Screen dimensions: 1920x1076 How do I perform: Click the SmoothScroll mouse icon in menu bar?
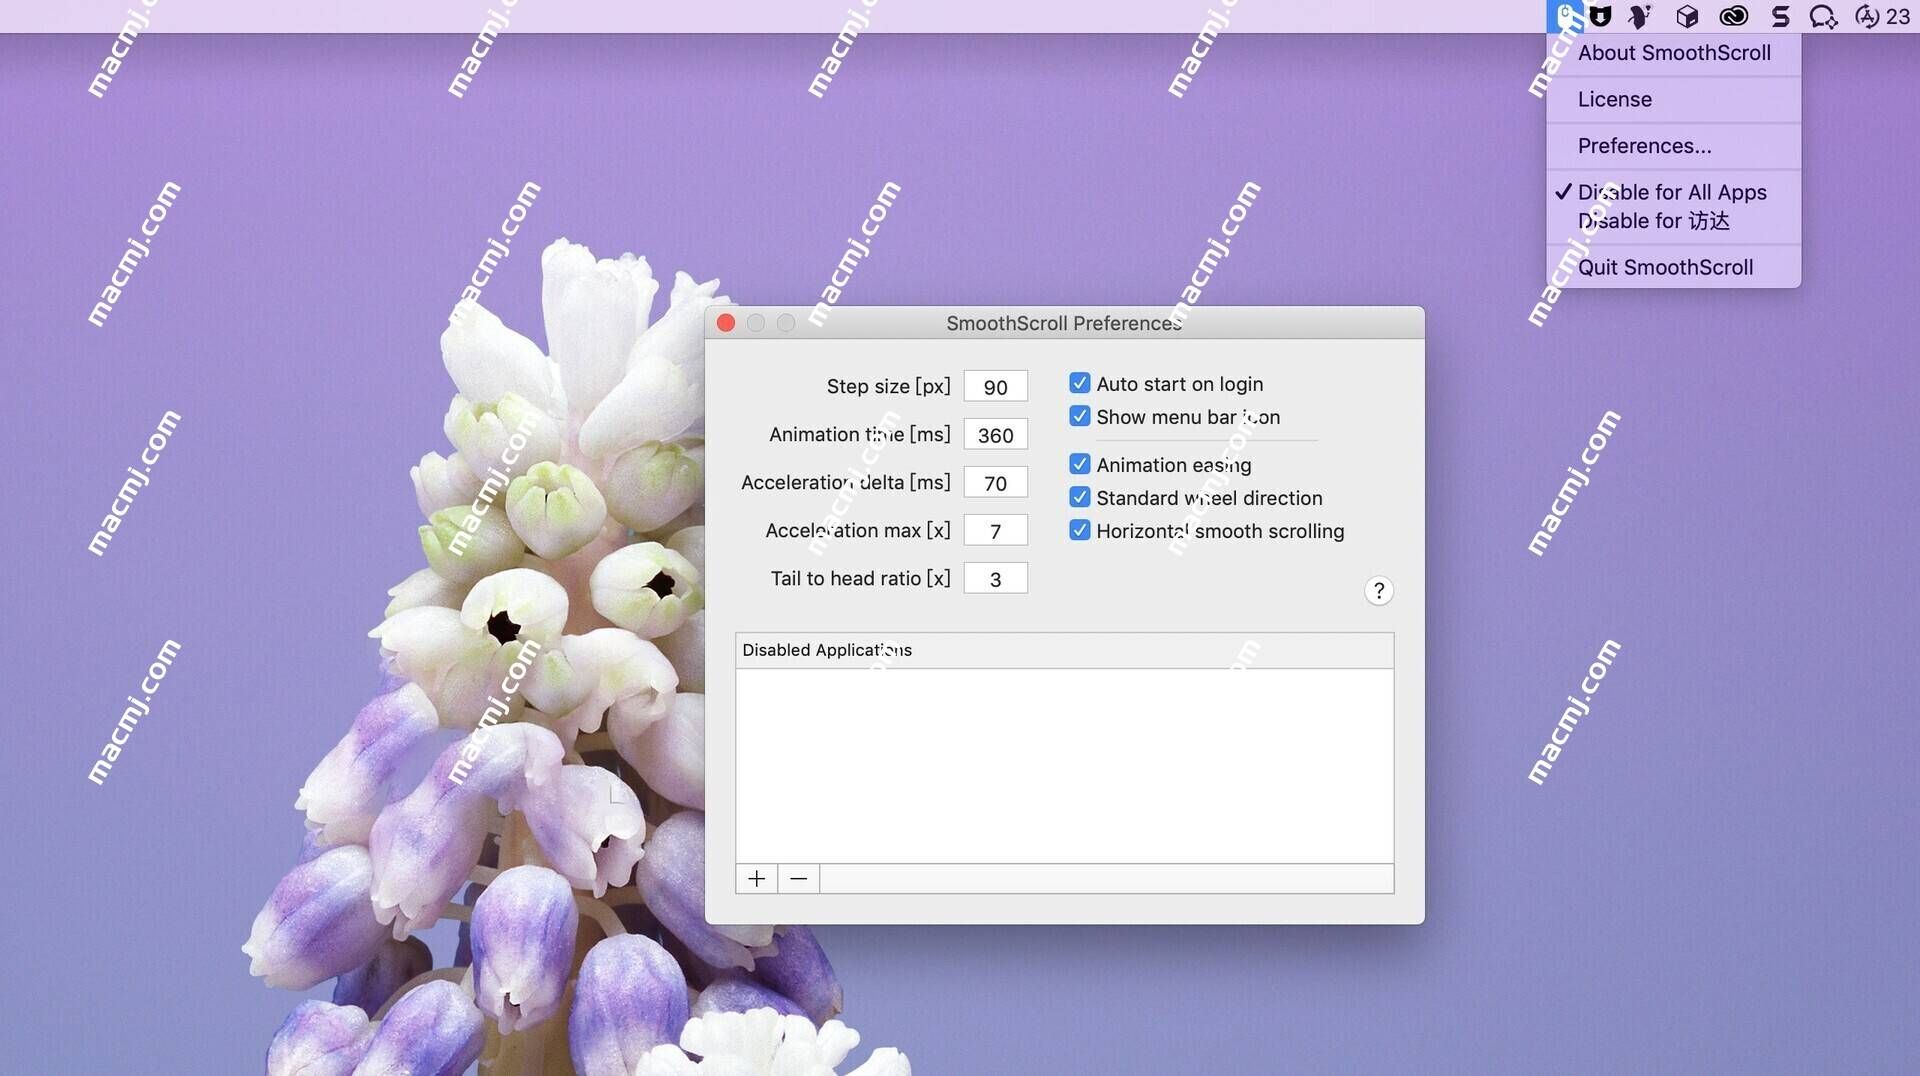coord(1565,16)
